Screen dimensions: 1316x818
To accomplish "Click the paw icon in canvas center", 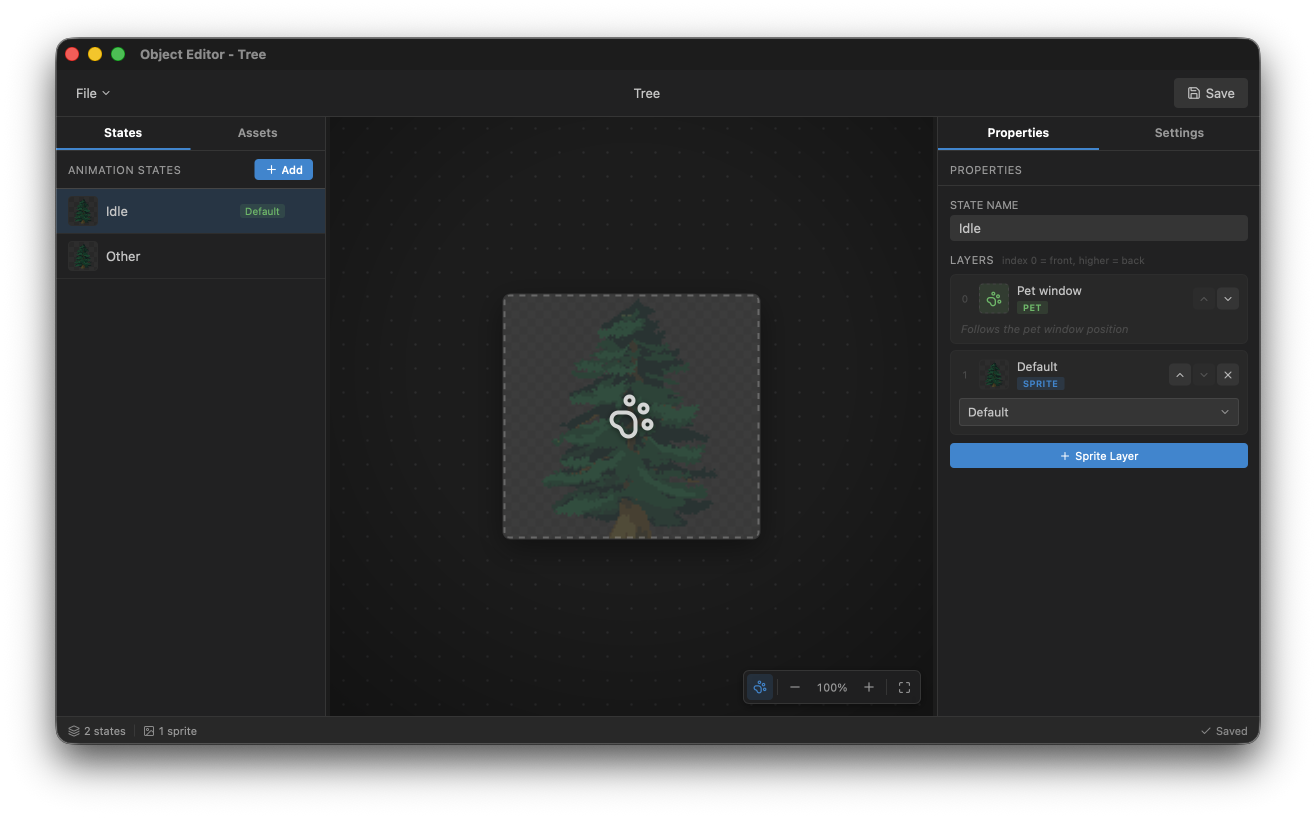I will click(x=631, y=416).
